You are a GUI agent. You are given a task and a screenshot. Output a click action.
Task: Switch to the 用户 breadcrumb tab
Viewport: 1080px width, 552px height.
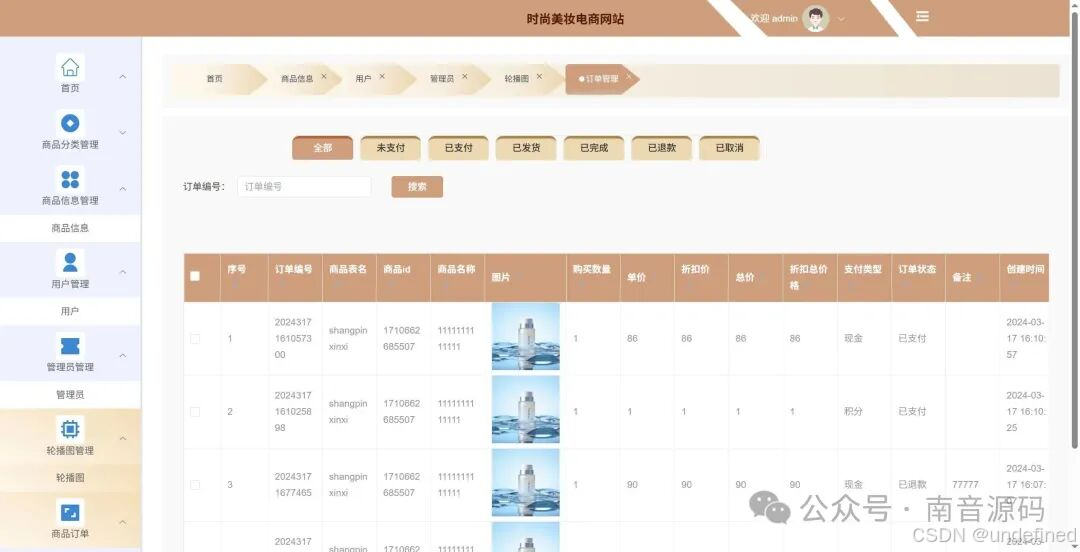tap(363, 79)
